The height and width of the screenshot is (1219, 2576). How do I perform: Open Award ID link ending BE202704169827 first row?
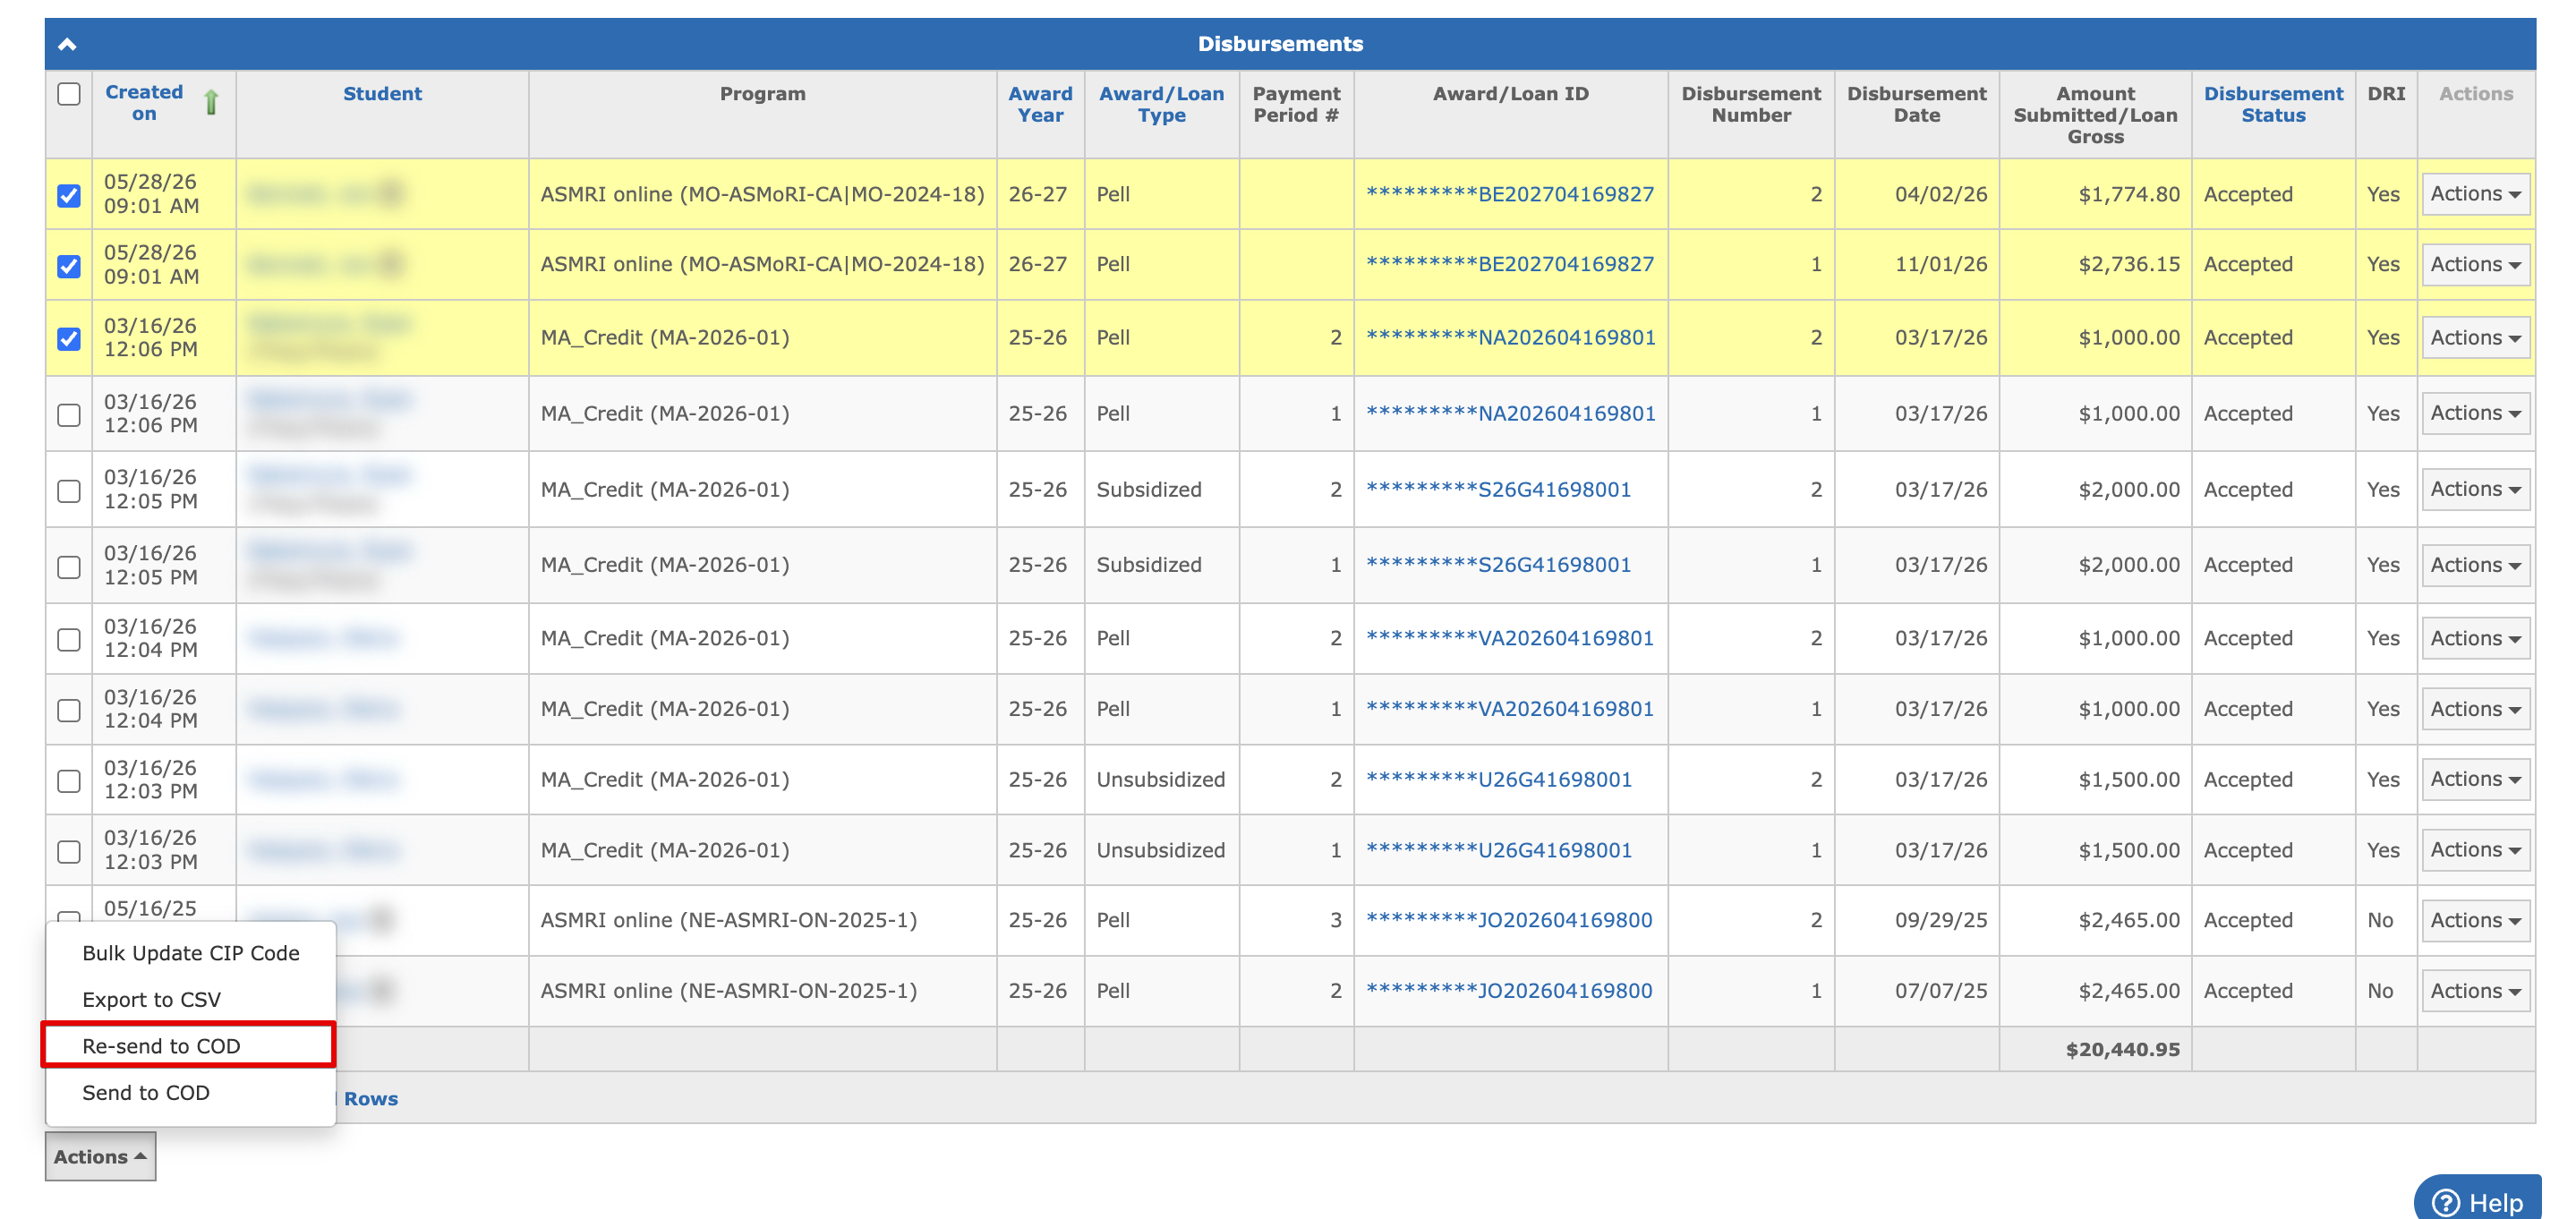pos(1510,194)
